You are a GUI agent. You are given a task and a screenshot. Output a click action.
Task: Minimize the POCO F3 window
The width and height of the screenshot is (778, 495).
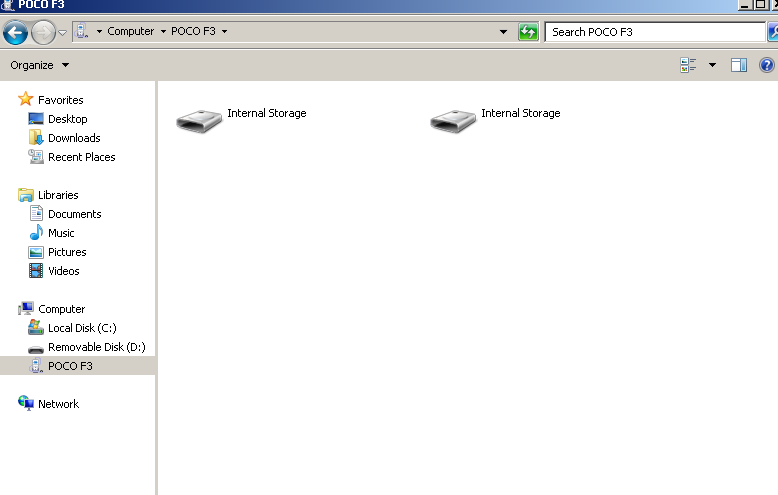tap(745, 5)
